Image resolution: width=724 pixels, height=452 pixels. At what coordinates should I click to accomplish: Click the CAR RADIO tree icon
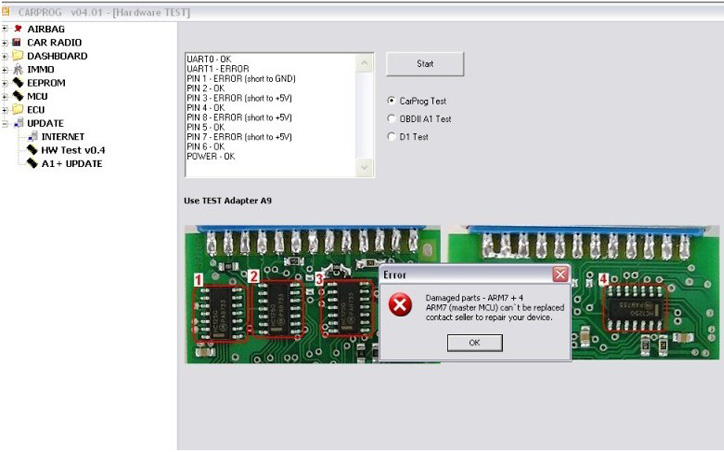pyautogui.click(x=17, y=42)
